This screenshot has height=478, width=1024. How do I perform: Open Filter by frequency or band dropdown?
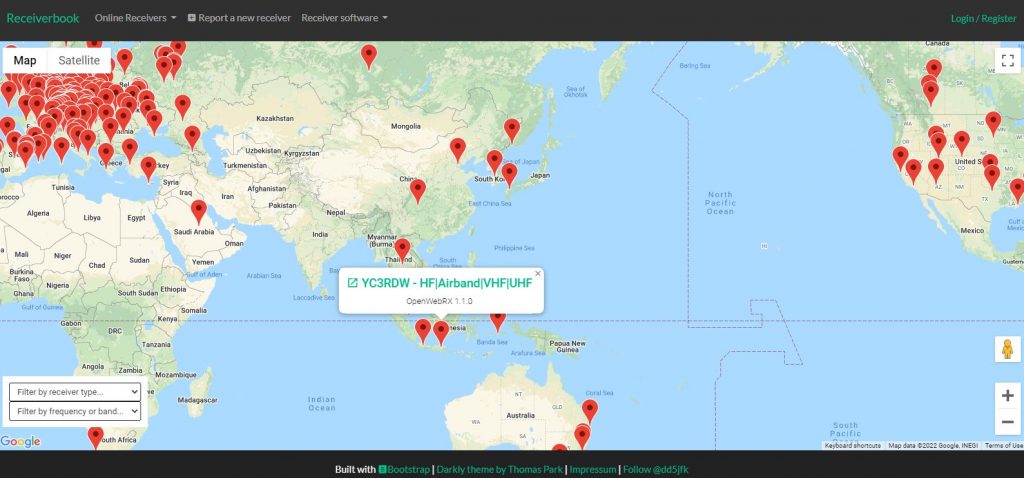pyautogui.click(x=75, y=411)
